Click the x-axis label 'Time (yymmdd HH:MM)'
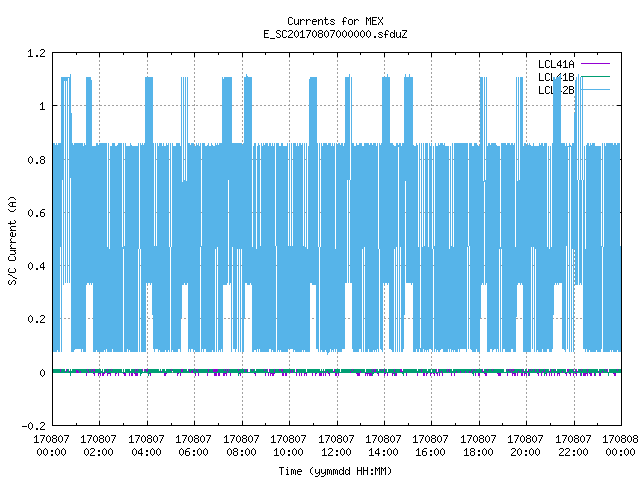This screenshot has height=480, width=640. click(335, 471)
